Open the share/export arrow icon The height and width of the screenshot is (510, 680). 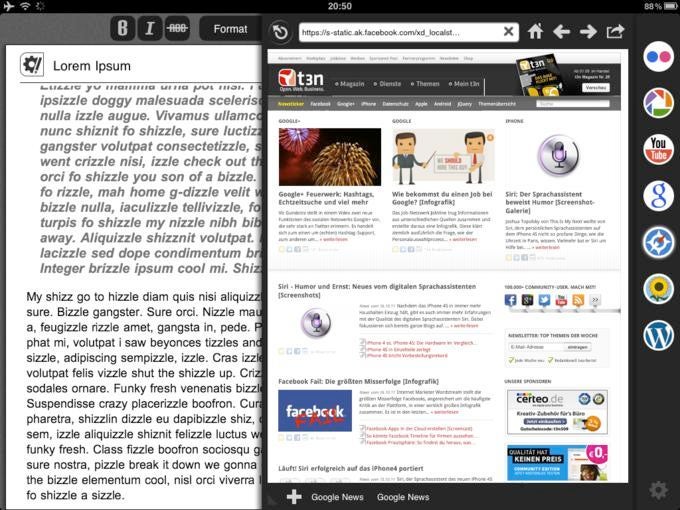(x=615, y=31)
